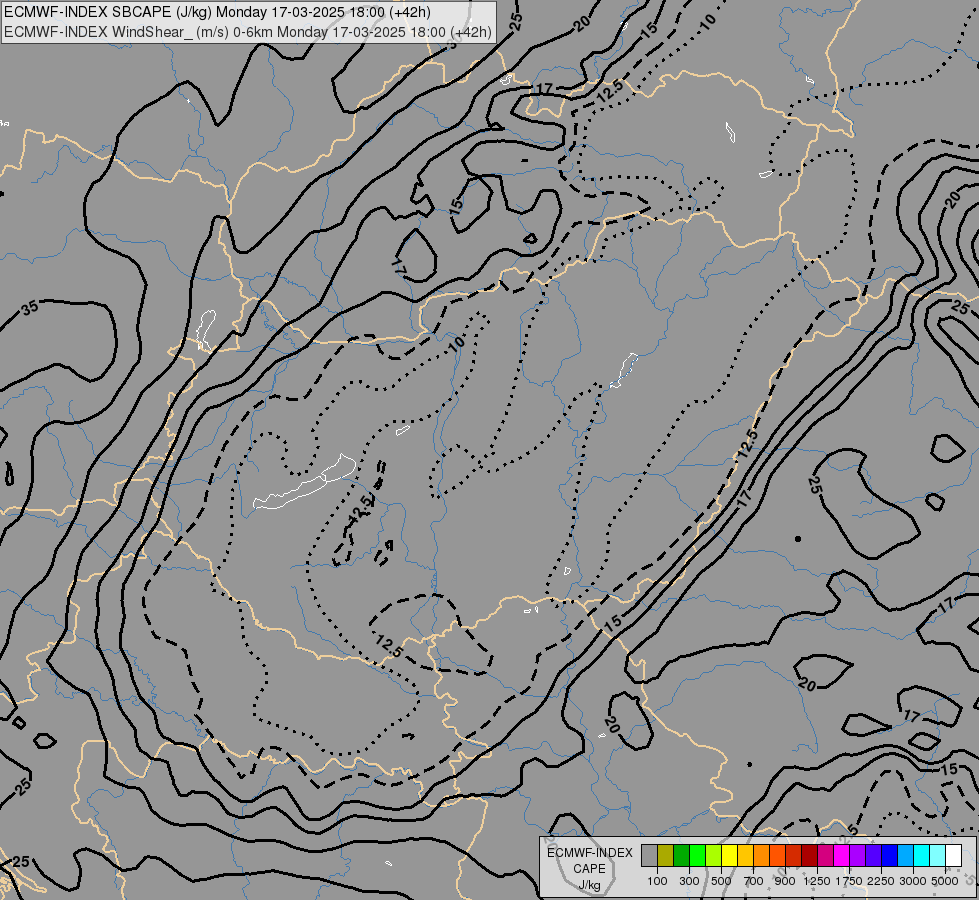
Task: Choose the amber swatch left of 700 tick
Action: (x=745, y=856)
